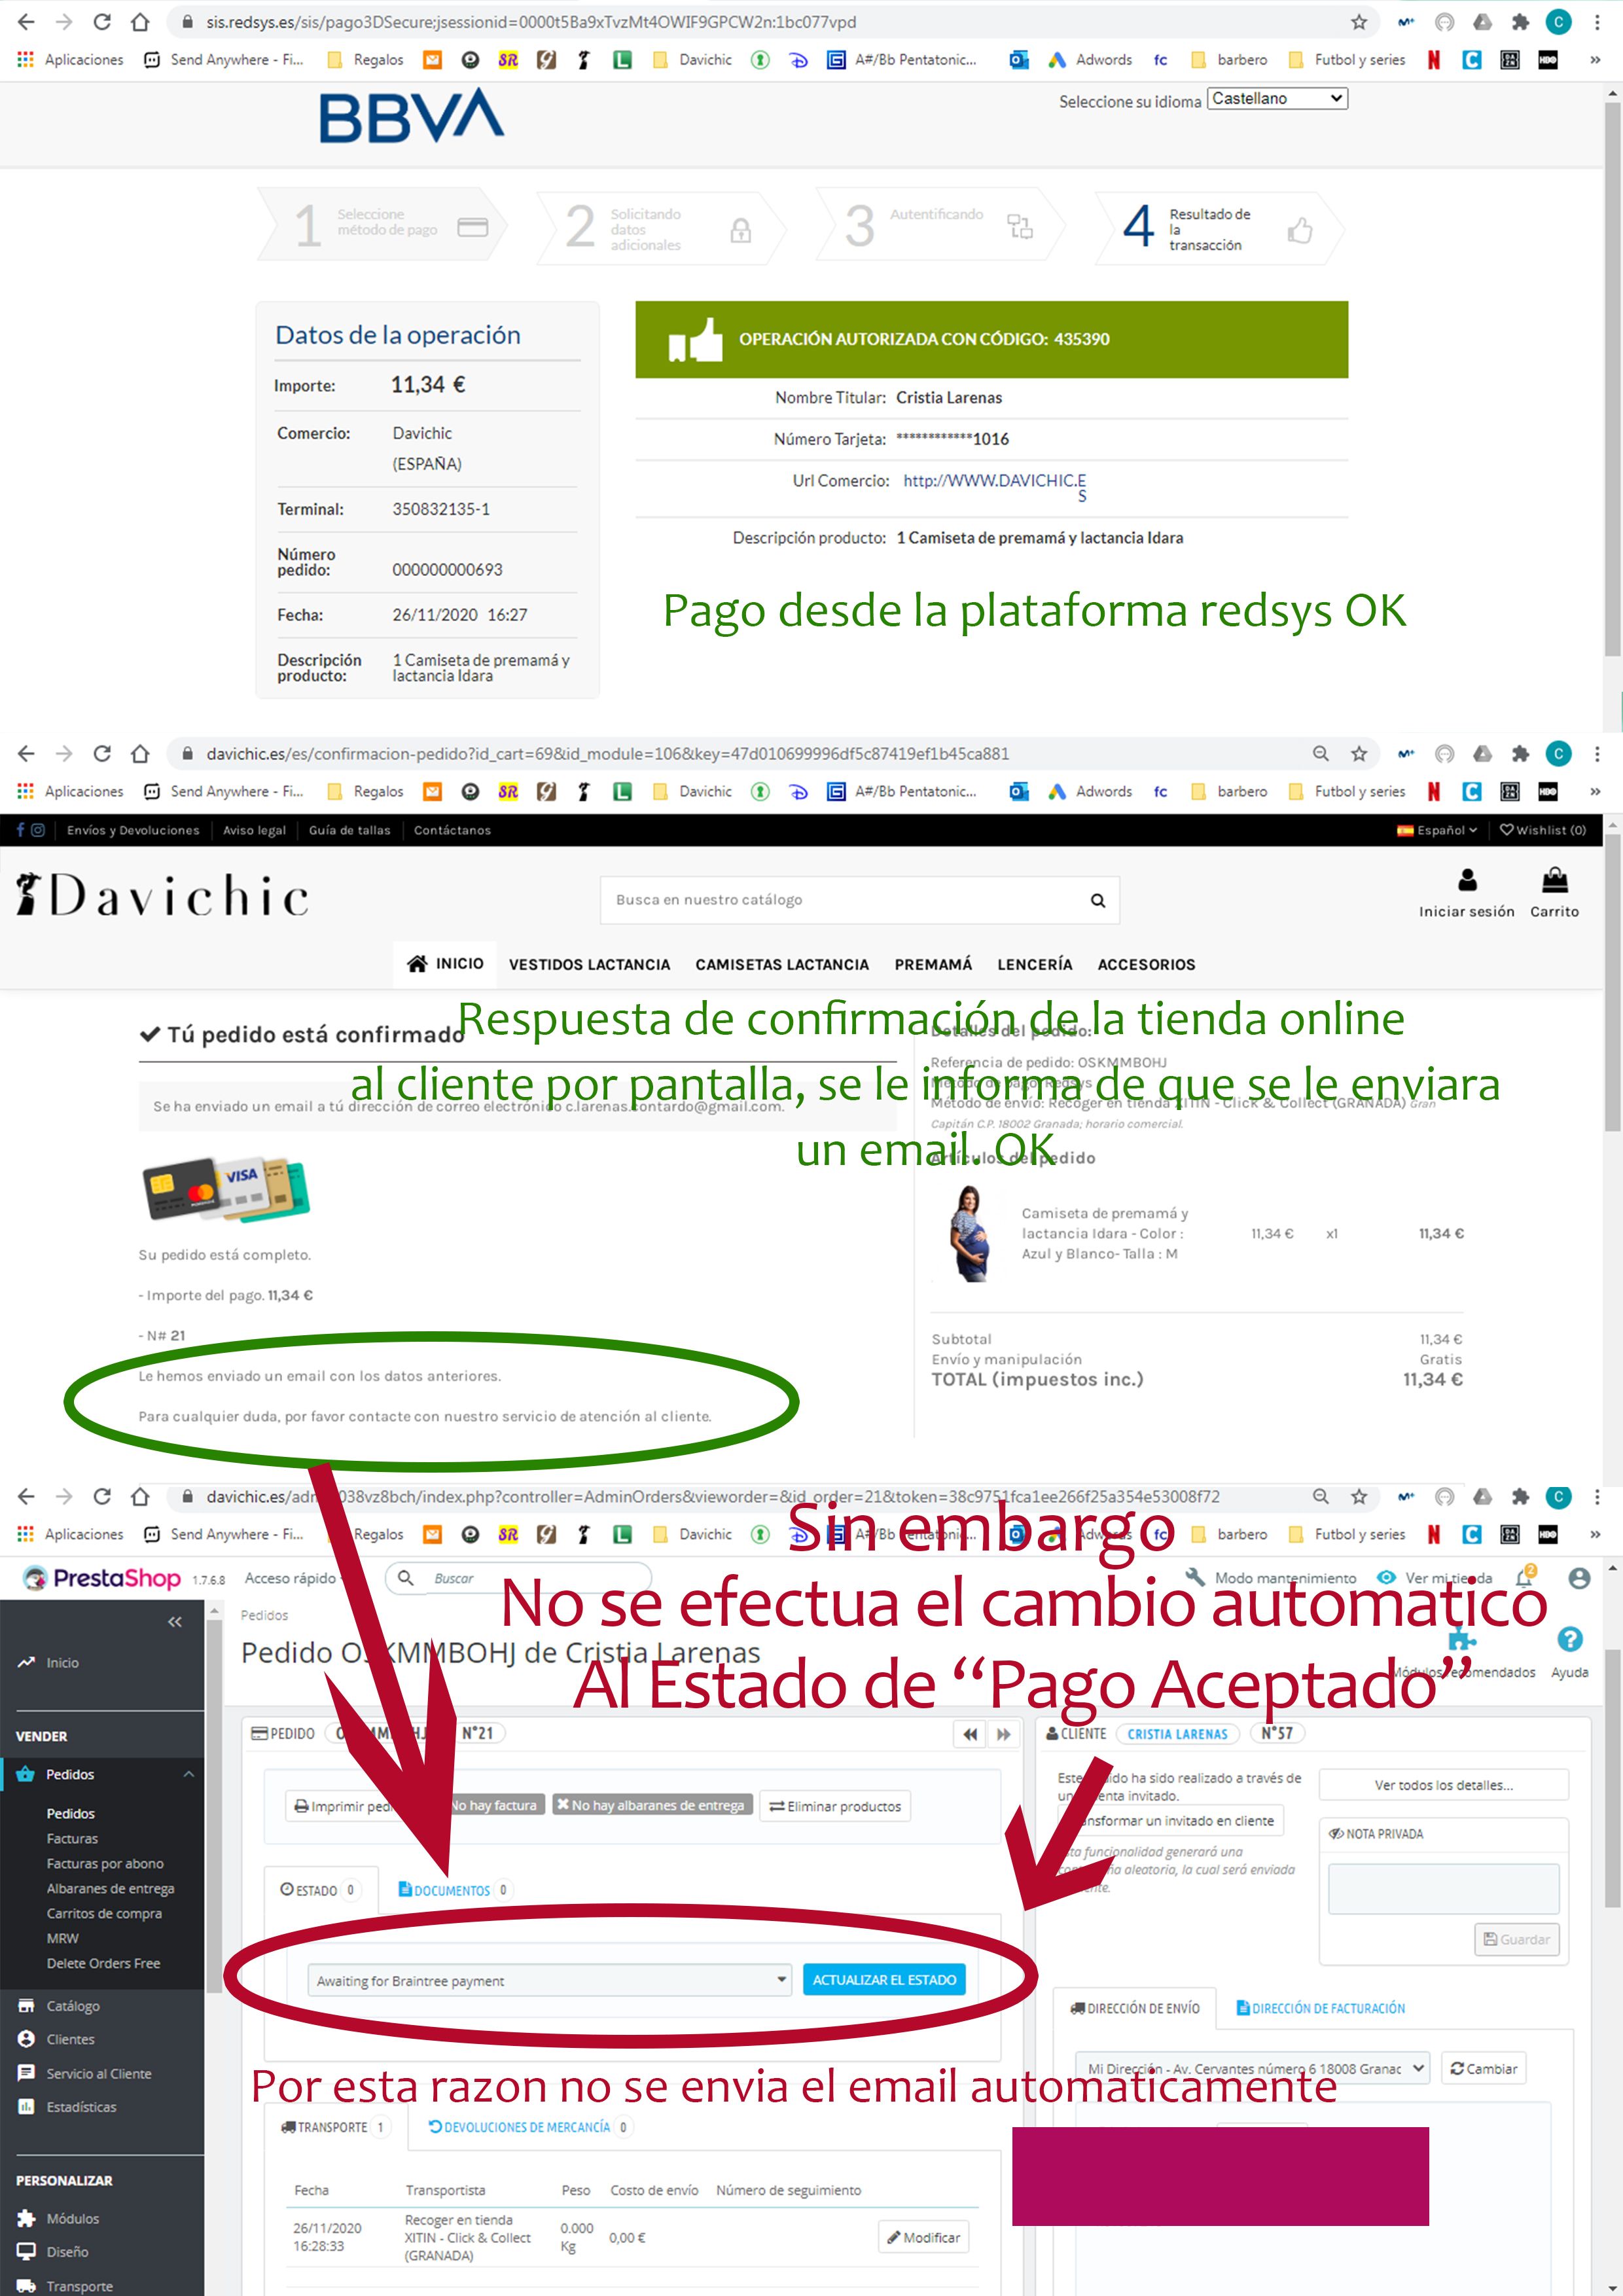Open Facturas in the sidebar
Image resolution: width=1623 pixels, height=2296 pixels.
point(72,1838)
